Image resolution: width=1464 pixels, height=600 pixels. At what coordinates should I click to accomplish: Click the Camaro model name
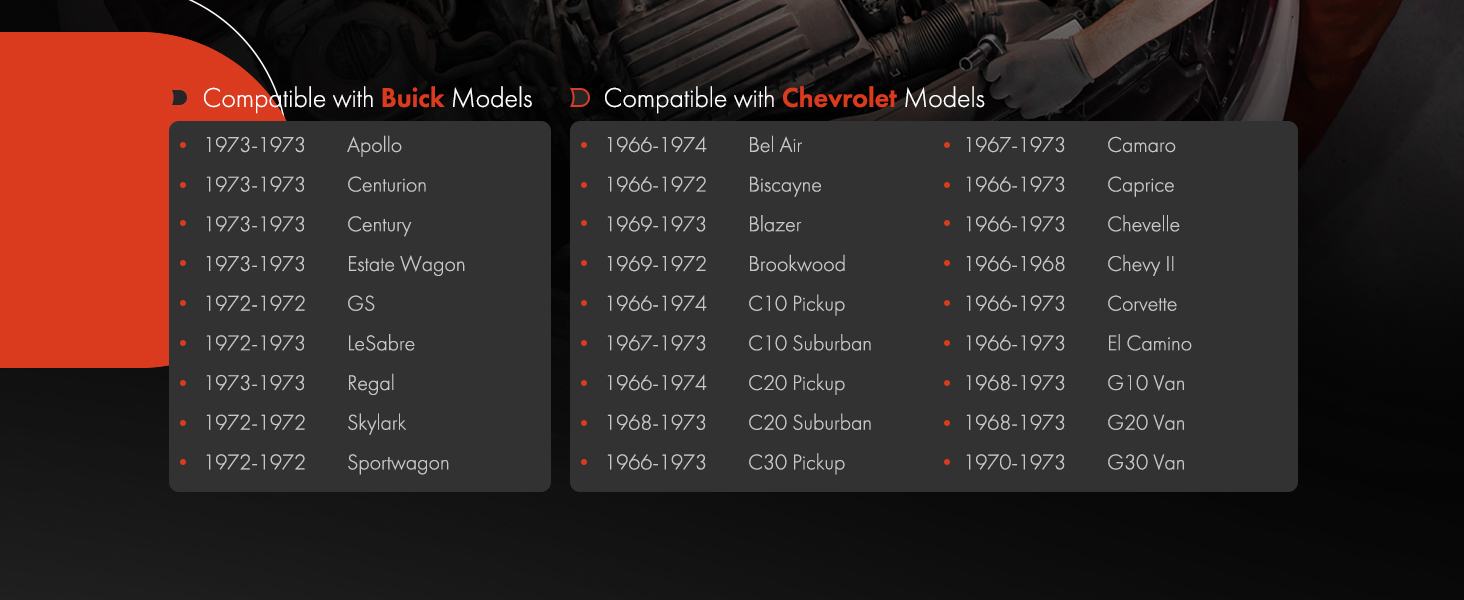[1141, 145]
